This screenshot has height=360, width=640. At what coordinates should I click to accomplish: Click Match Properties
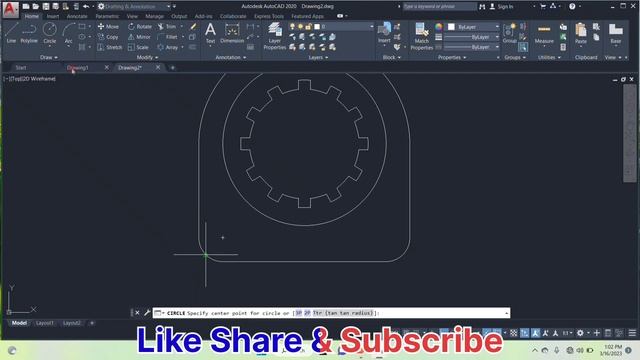421,36
